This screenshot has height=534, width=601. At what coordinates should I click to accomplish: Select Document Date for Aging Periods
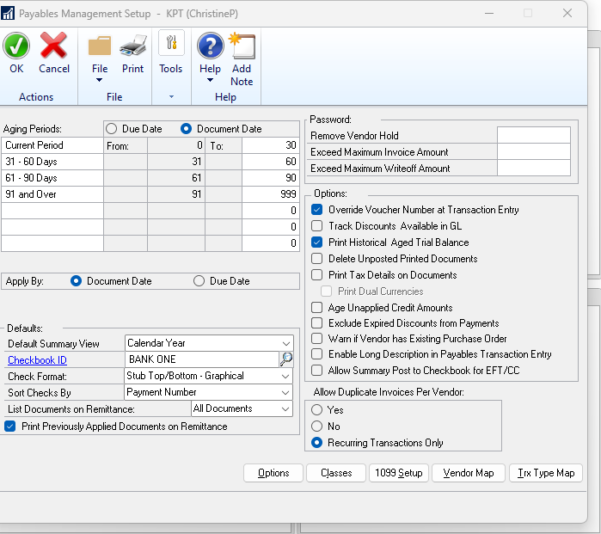(186, 129)
